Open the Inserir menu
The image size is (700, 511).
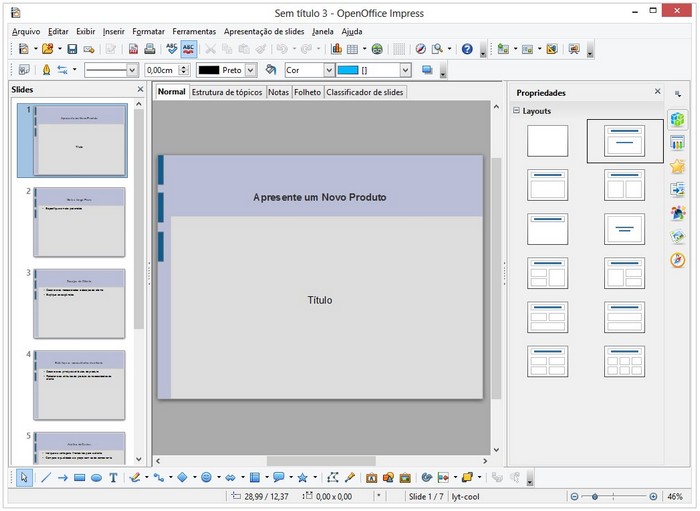pyautogui.click(x=113, y=31)
